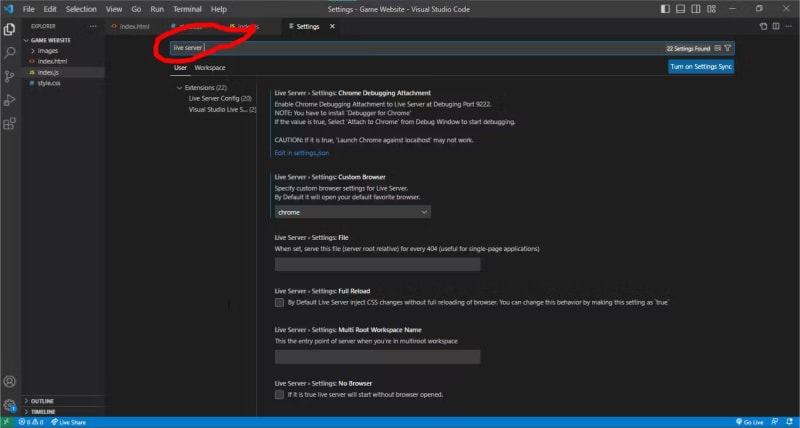Select the User settings scope tab
800x428 pixels.
180,68
